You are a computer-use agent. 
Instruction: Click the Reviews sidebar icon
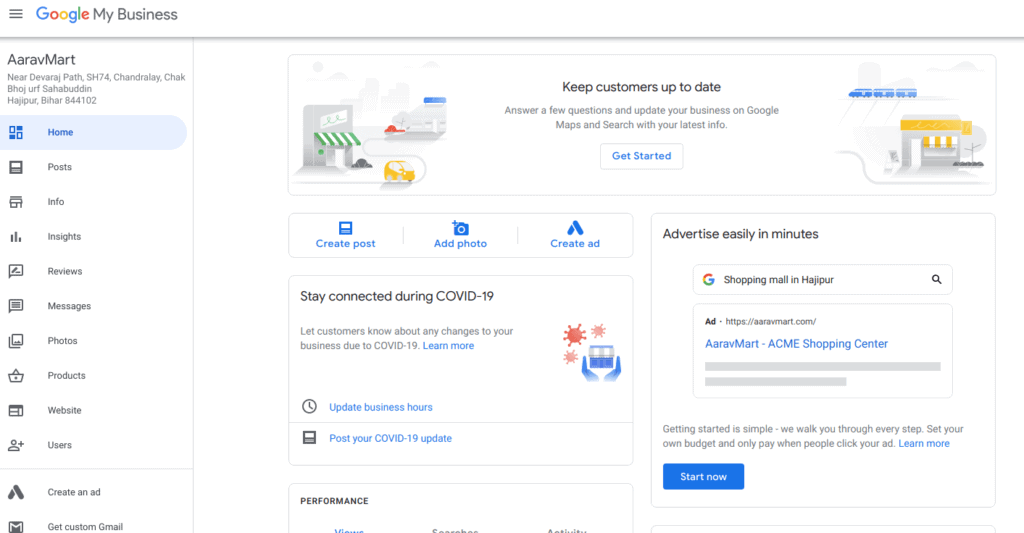tap(16, 271)
